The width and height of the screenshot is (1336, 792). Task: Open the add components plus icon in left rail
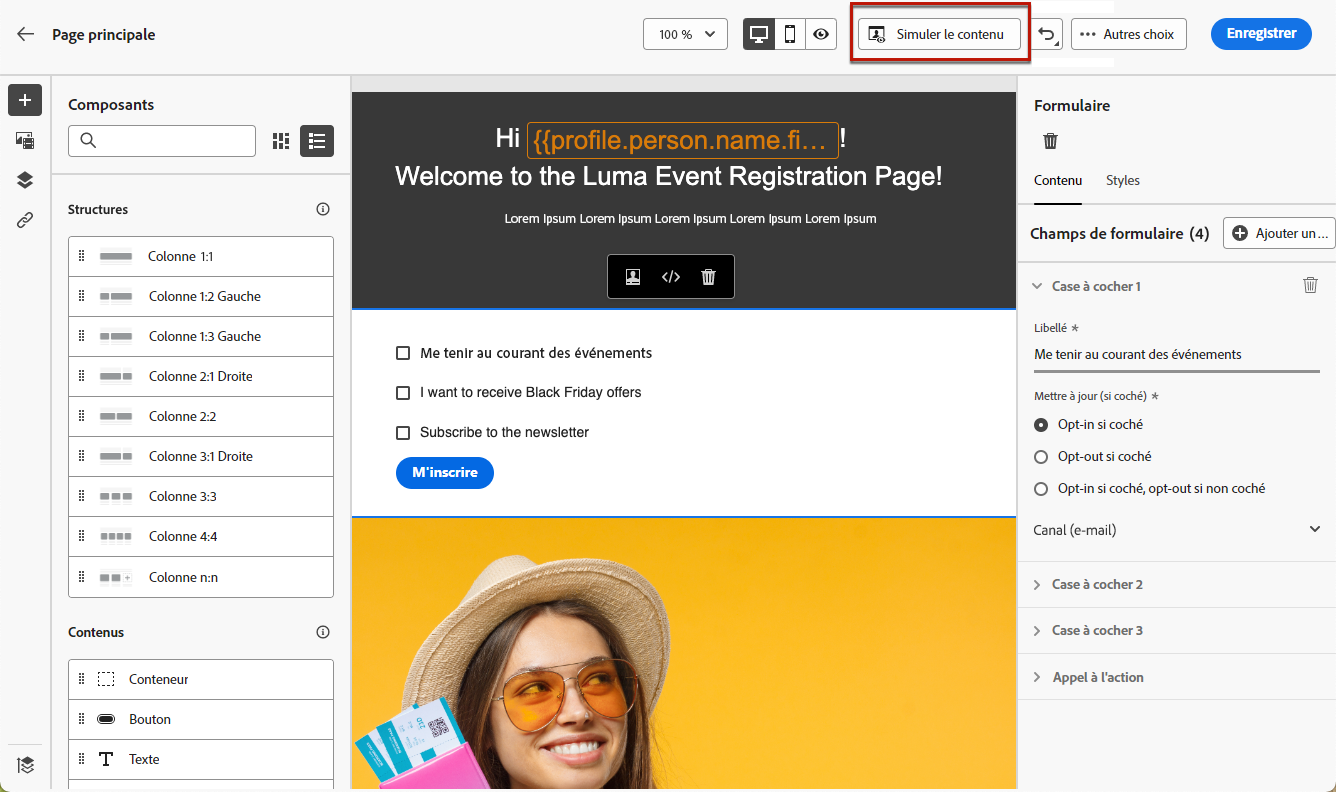coord(25,100)
